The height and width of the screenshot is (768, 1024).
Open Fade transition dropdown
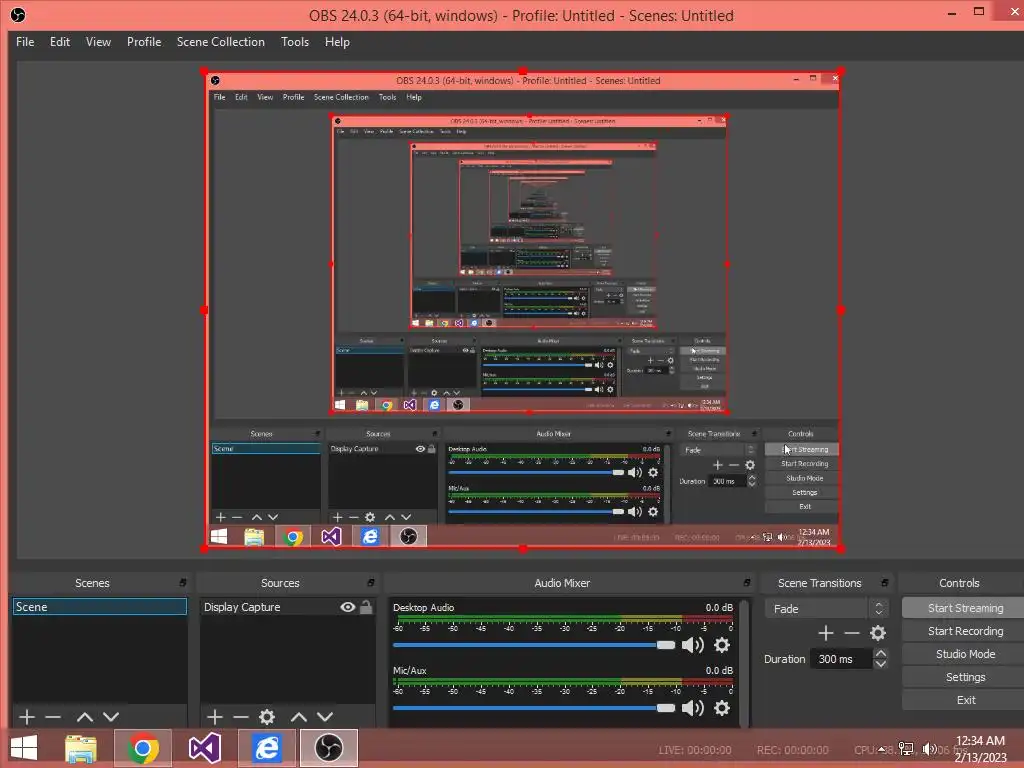826,609
